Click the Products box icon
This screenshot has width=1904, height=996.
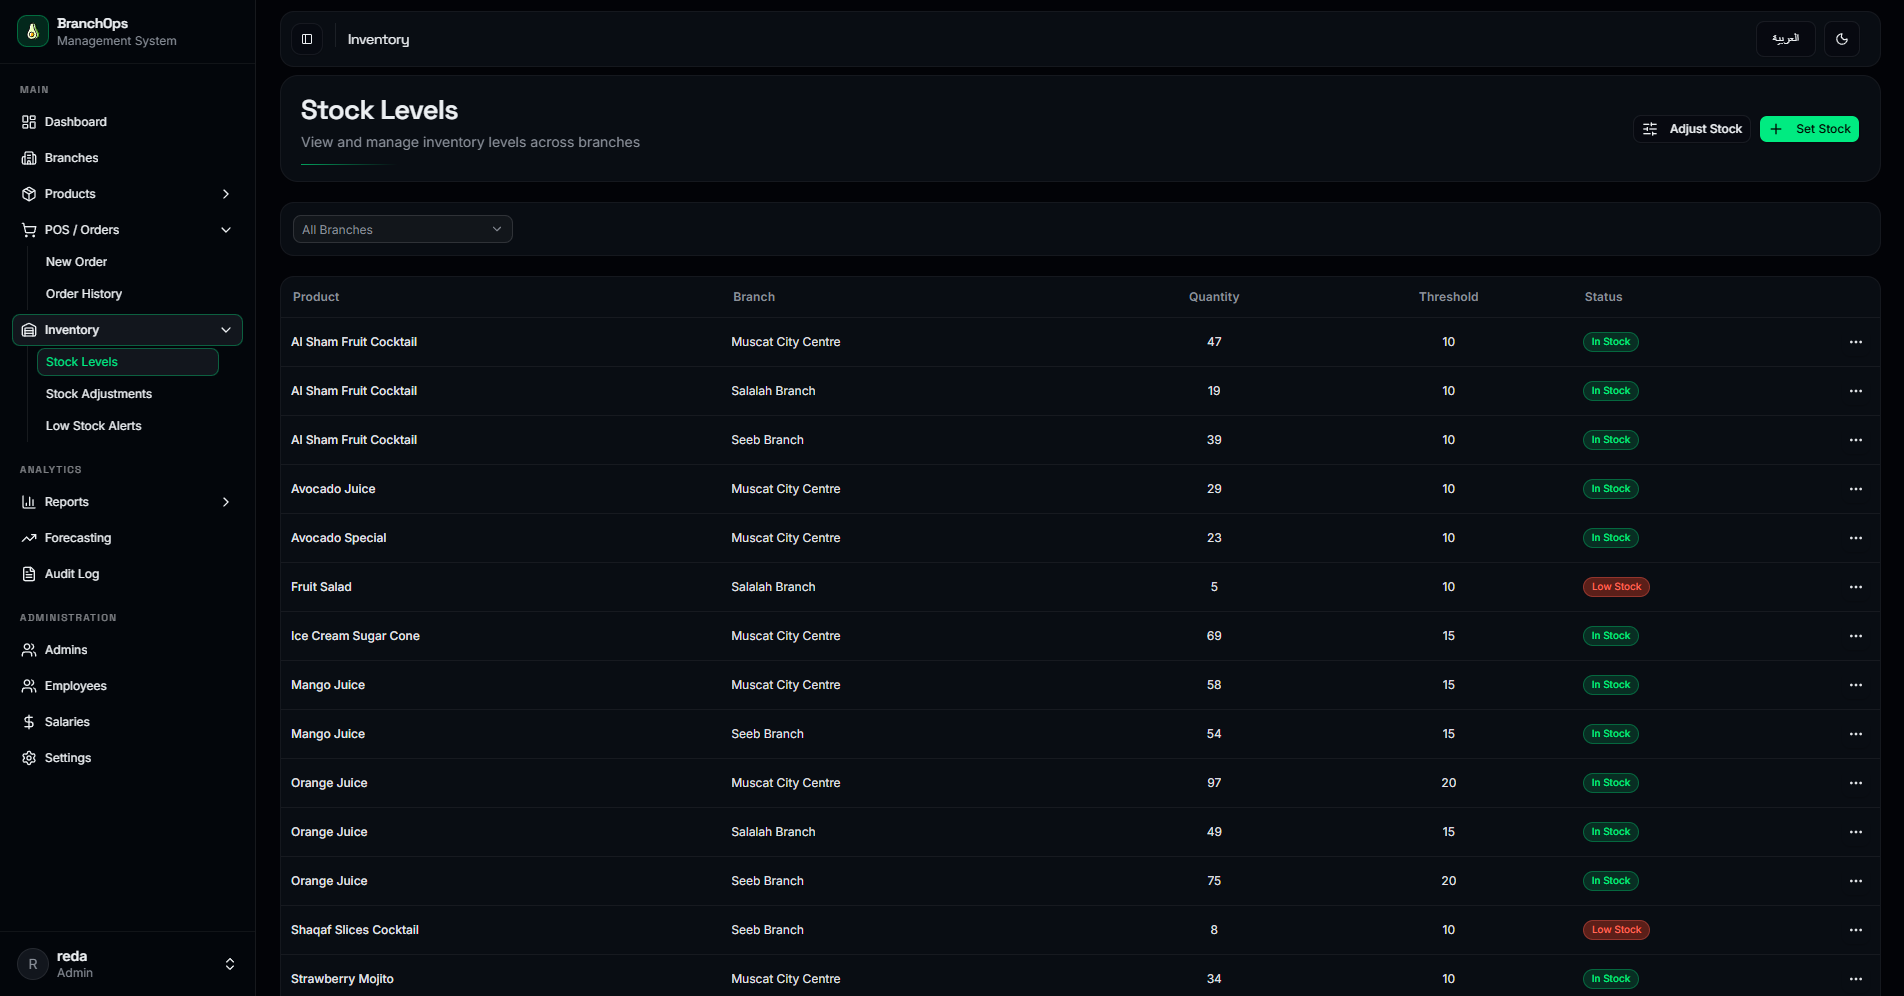tap(29, 194)
